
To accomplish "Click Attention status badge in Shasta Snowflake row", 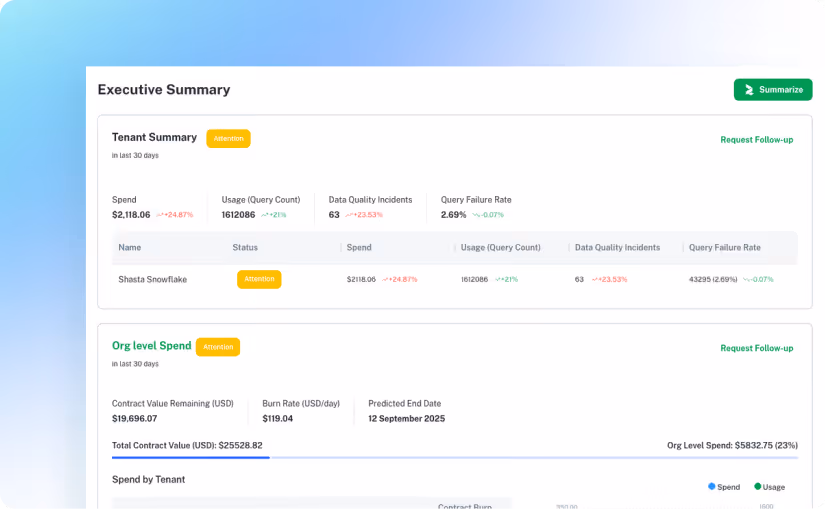I will 259,279.
